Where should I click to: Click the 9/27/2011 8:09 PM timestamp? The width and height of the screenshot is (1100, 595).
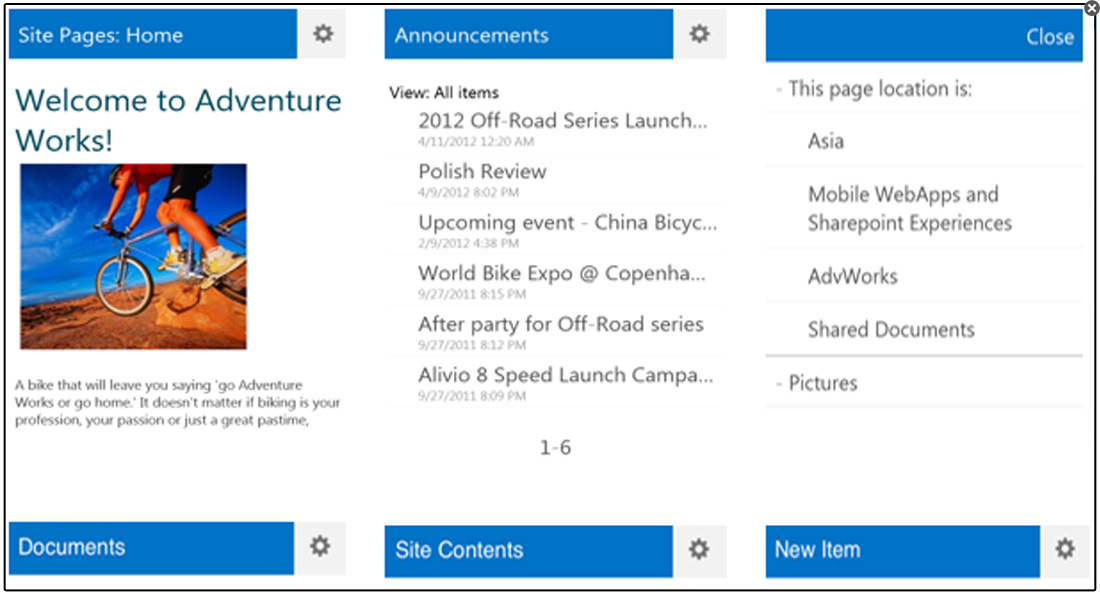[x=471, y=396]
